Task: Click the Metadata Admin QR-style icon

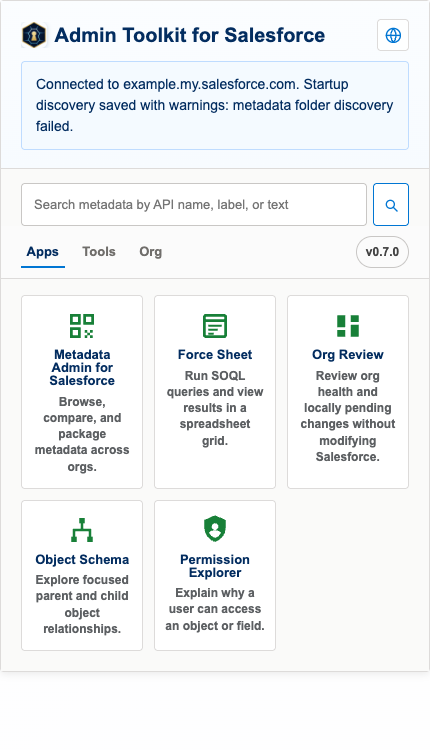Action: point(82,326)
